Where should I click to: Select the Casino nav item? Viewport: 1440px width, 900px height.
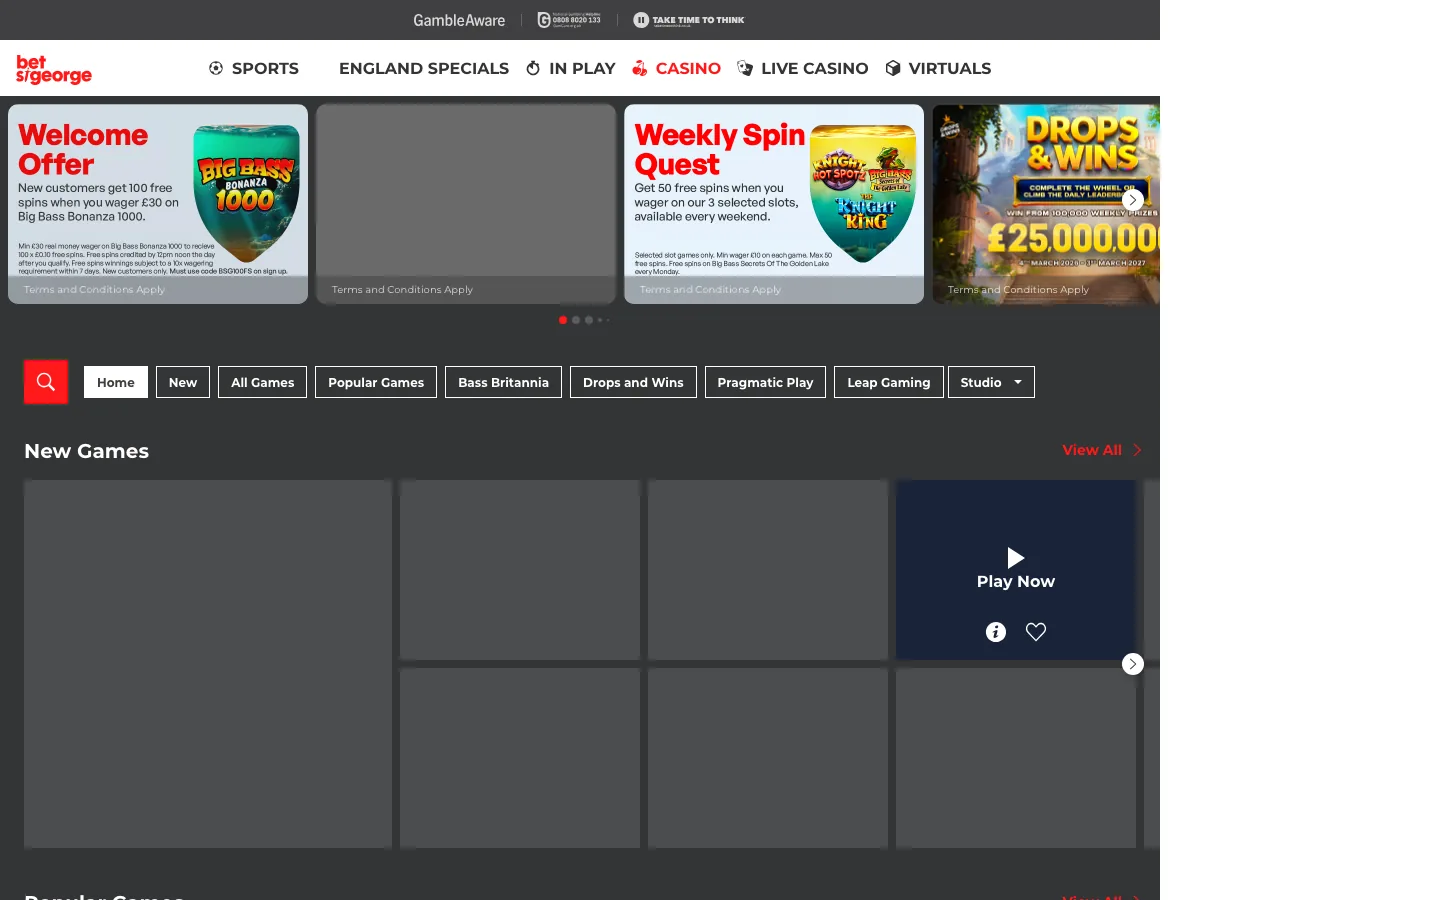[677, 68]
